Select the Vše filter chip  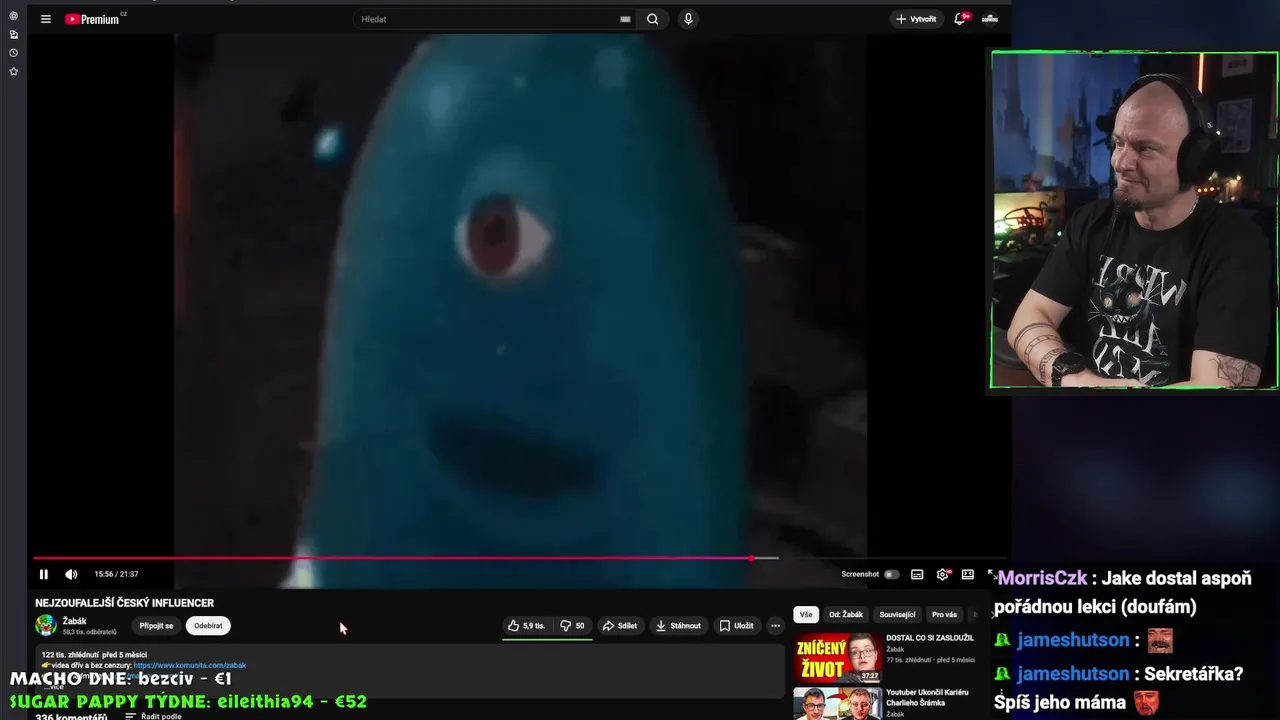click(x=806, y=615)
